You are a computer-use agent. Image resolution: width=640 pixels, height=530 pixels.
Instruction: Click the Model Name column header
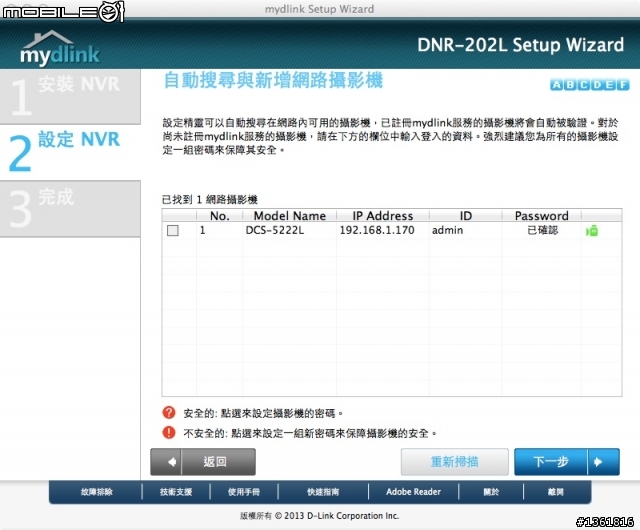[290, 216]
